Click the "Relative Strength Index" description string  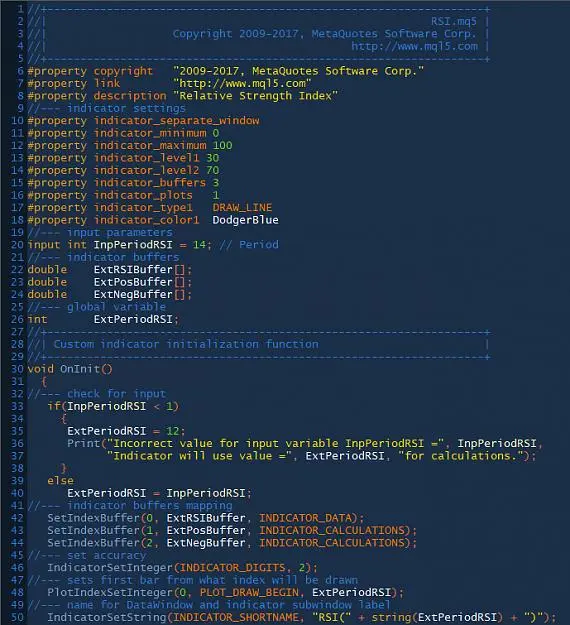[256, 96]
